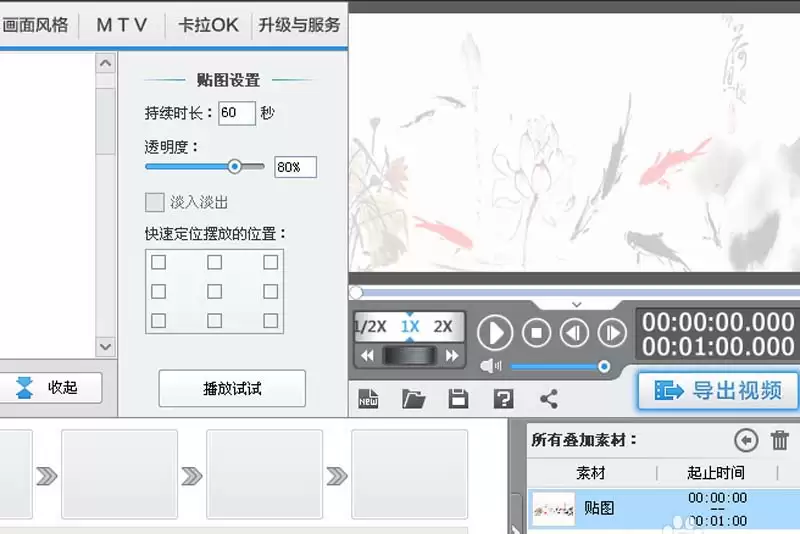Enable the 淡入淡出 checkbox
Viewport: 800px width, 534px height.
tap(155, 202)
